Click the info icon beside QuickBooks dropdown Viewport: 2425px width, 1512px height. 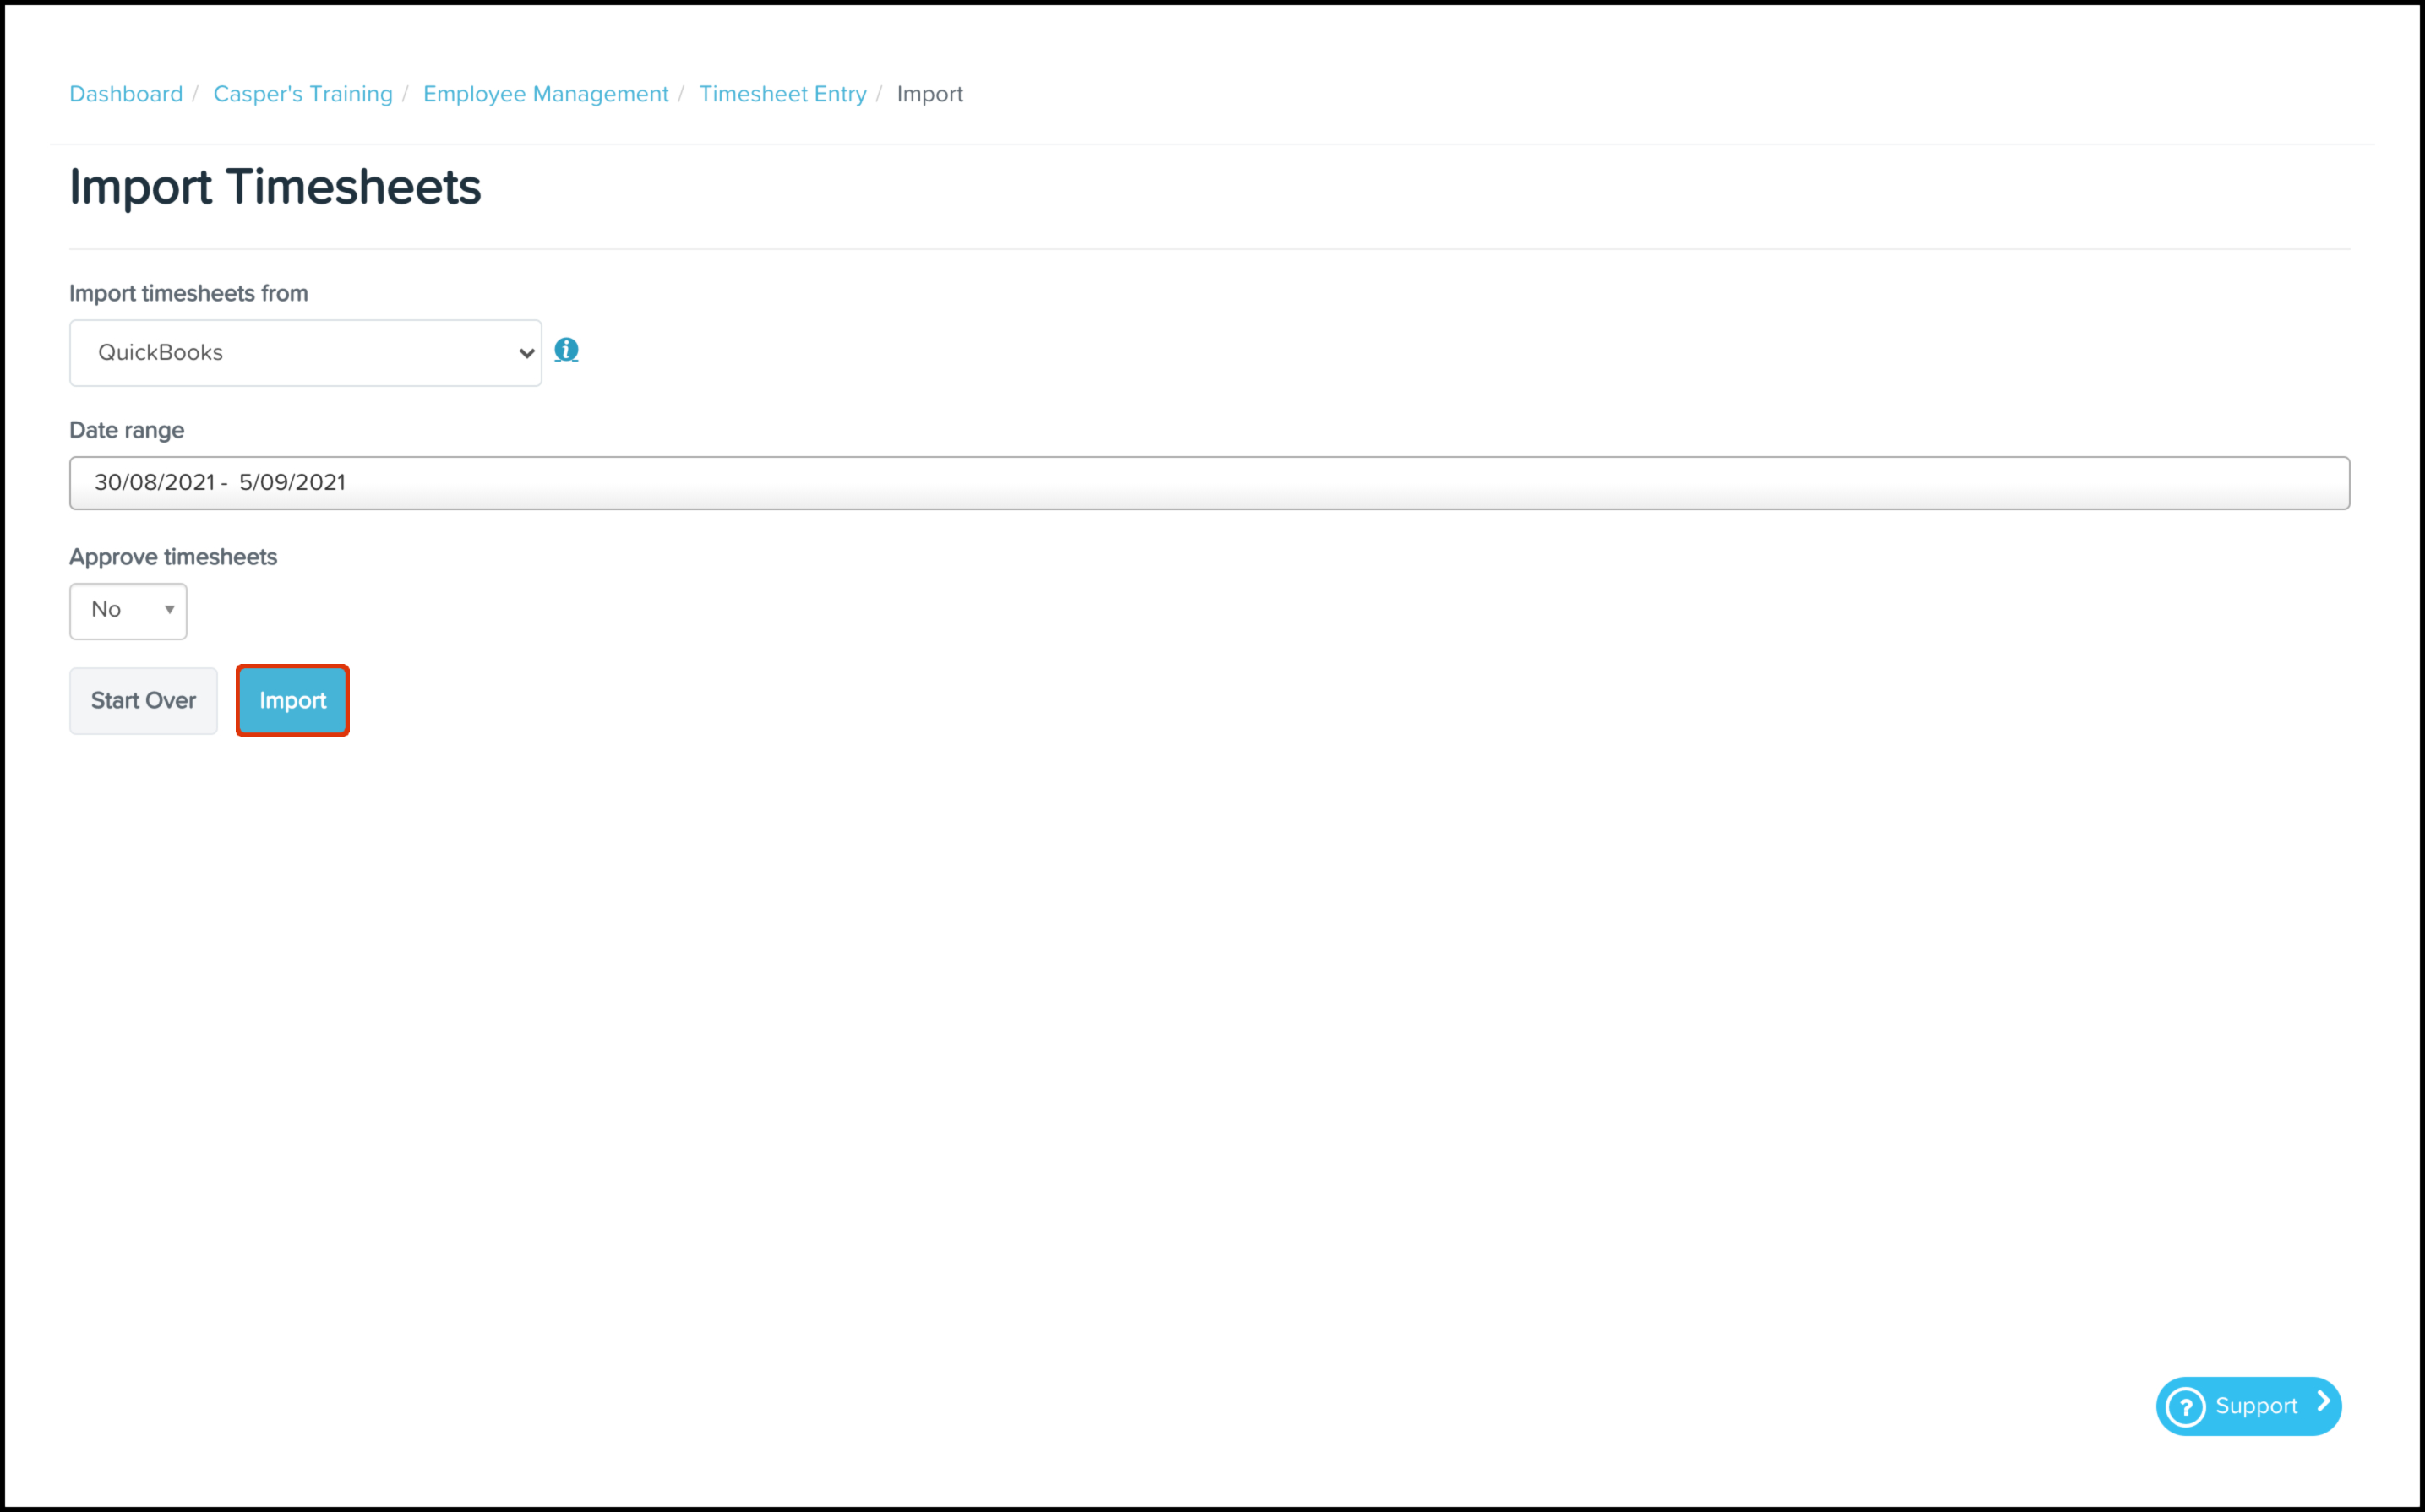point(566,350)
